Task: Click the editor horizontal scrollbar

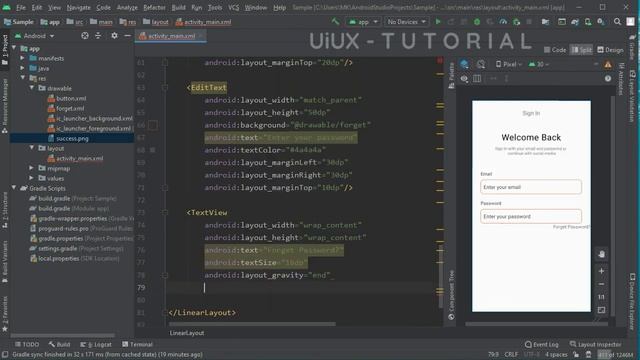Action: point(252,324)
